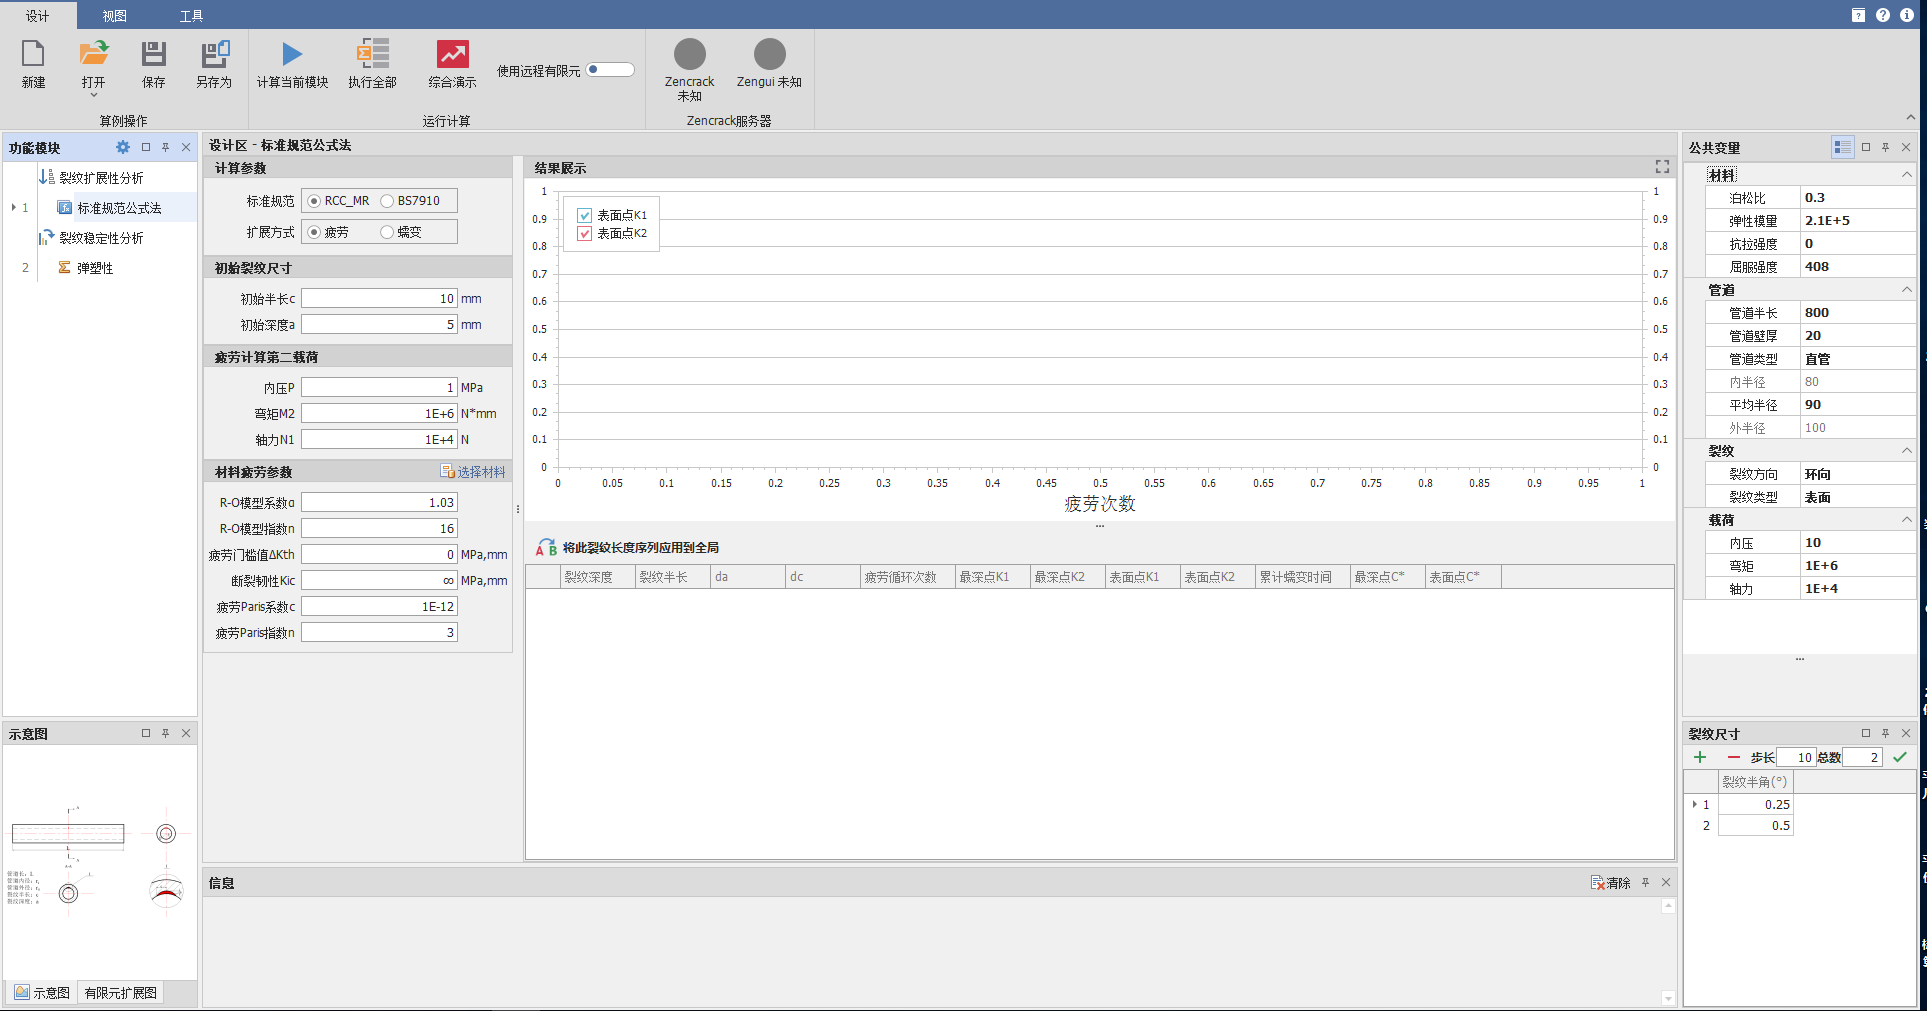
Task: Collapse the 材料 property group
Action: point(1907,174)
